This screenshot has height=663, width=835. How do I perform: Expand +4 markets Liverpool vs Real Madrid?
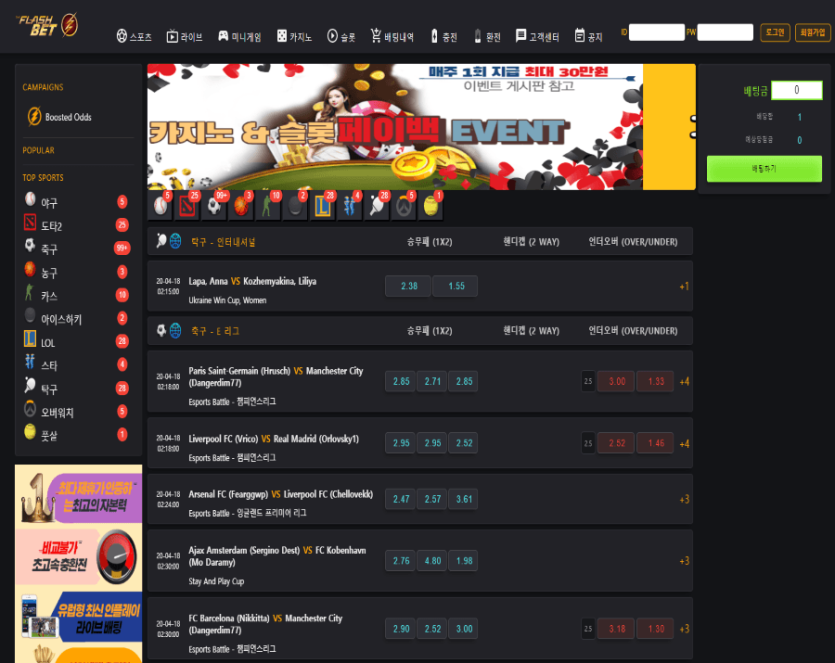pos(684,444)
